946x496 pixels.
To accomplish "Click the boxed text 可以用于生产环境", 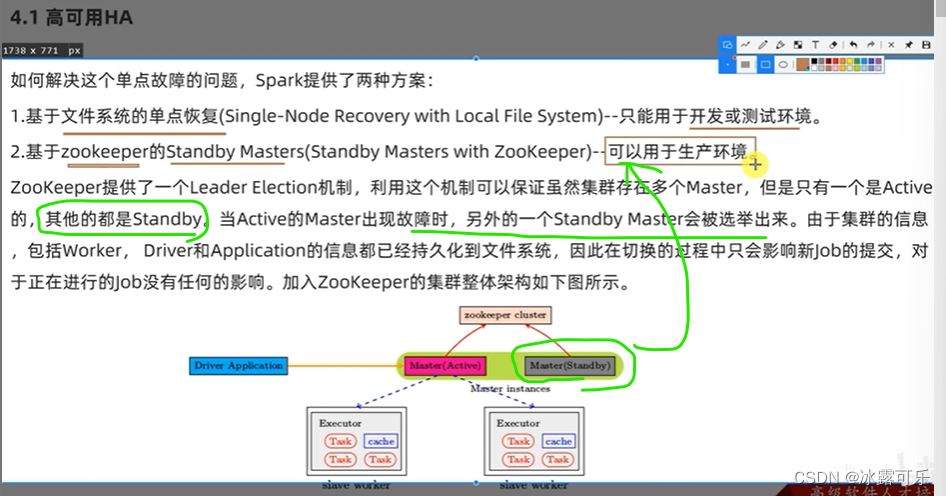I will 679,151.
